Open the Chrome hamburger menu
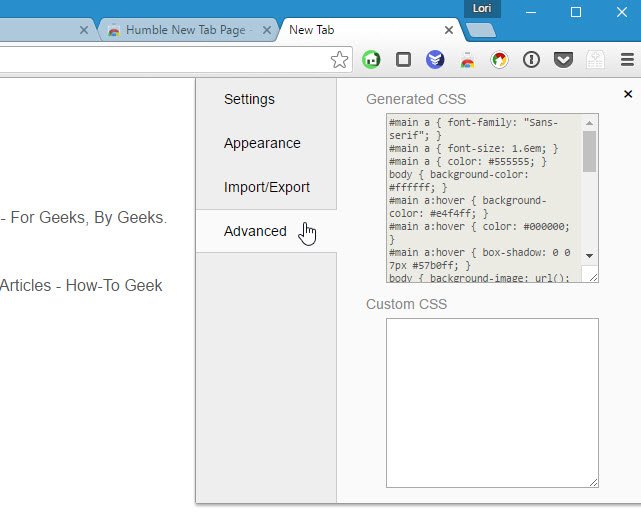This screenshot has width=641, height=515. point(627,60)
